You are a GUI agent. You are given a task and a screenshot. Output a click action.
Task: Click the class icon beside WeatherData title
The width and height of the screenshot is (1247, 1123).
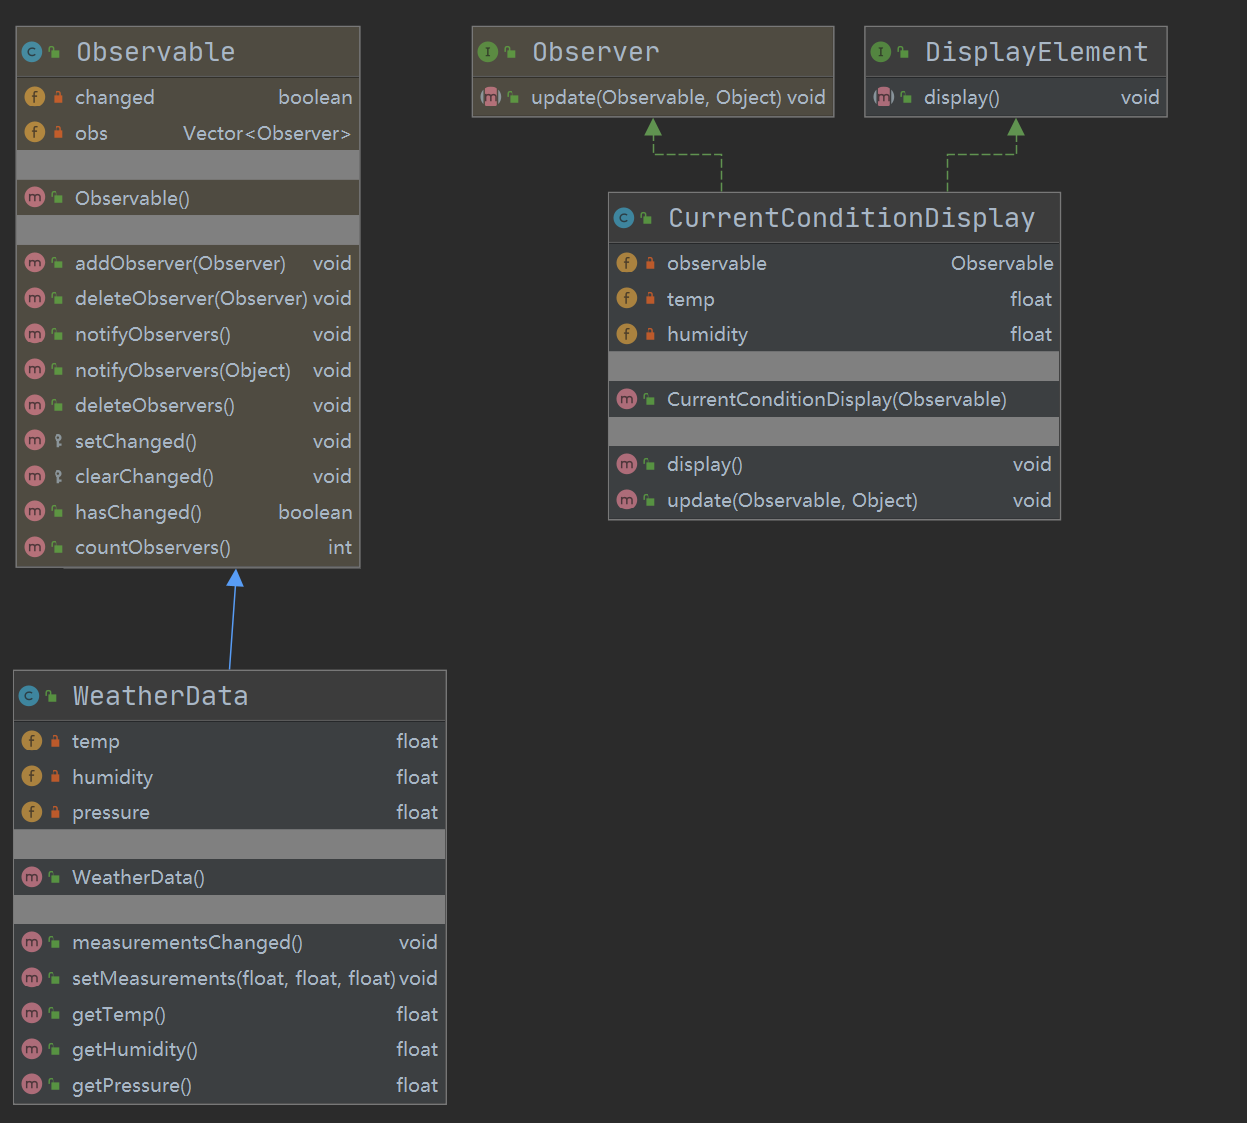point(29,696)
